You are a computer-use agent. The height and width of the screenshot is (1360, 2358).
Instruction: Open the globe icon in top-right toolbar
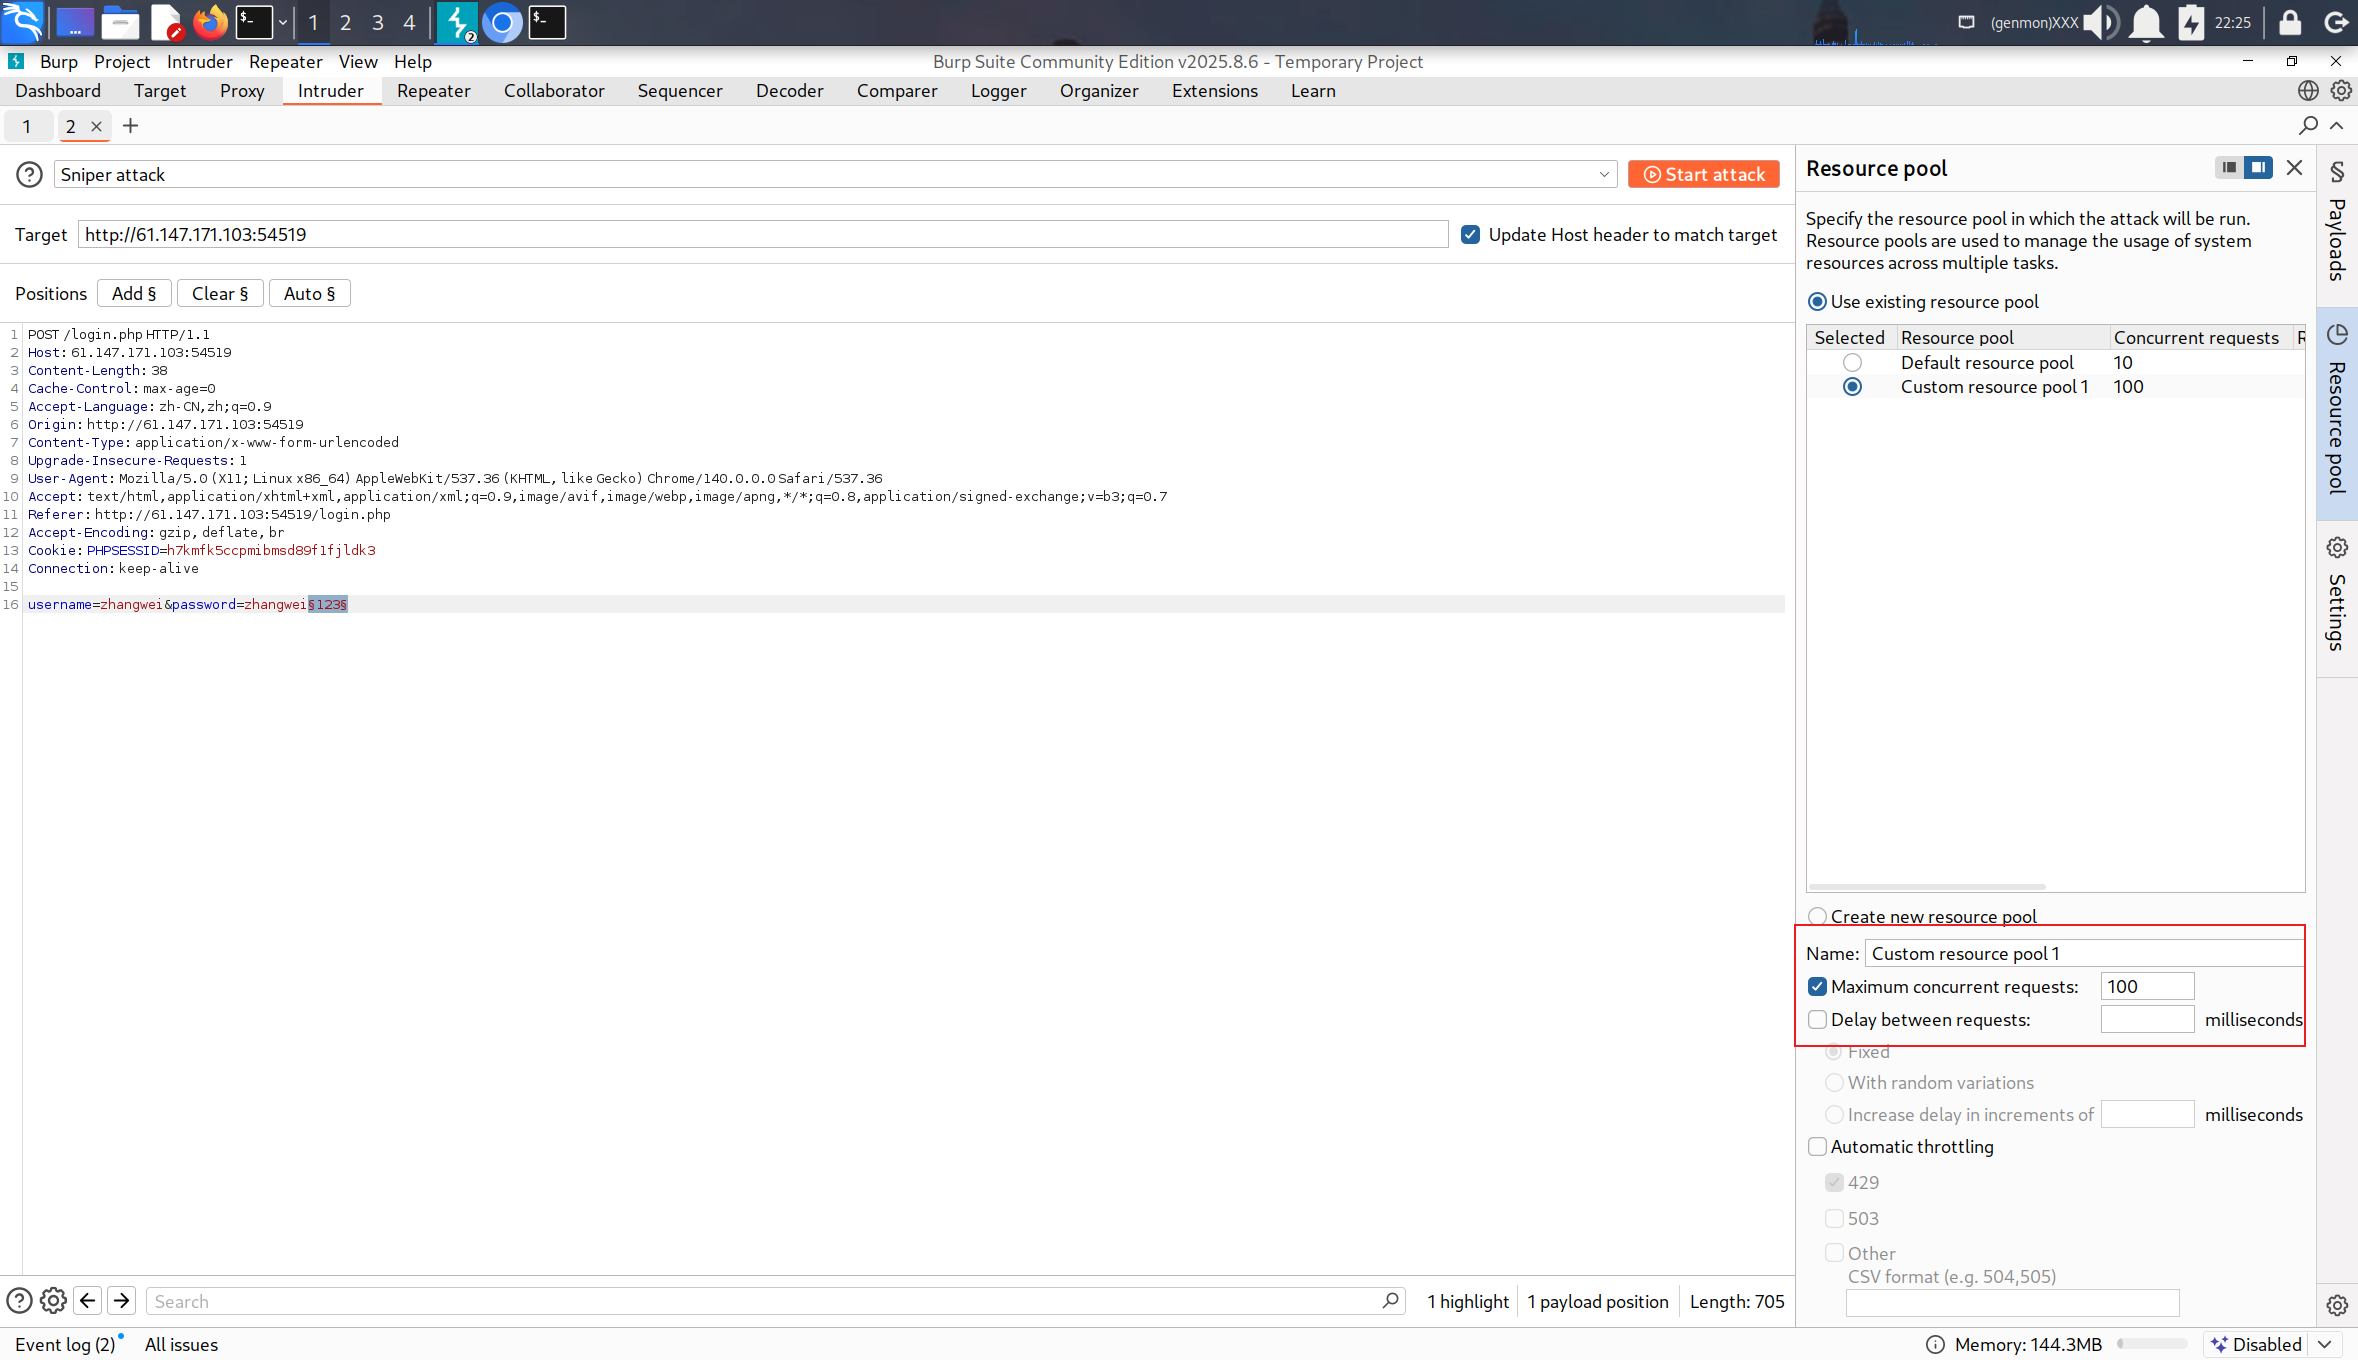(x=2307, y=91)
